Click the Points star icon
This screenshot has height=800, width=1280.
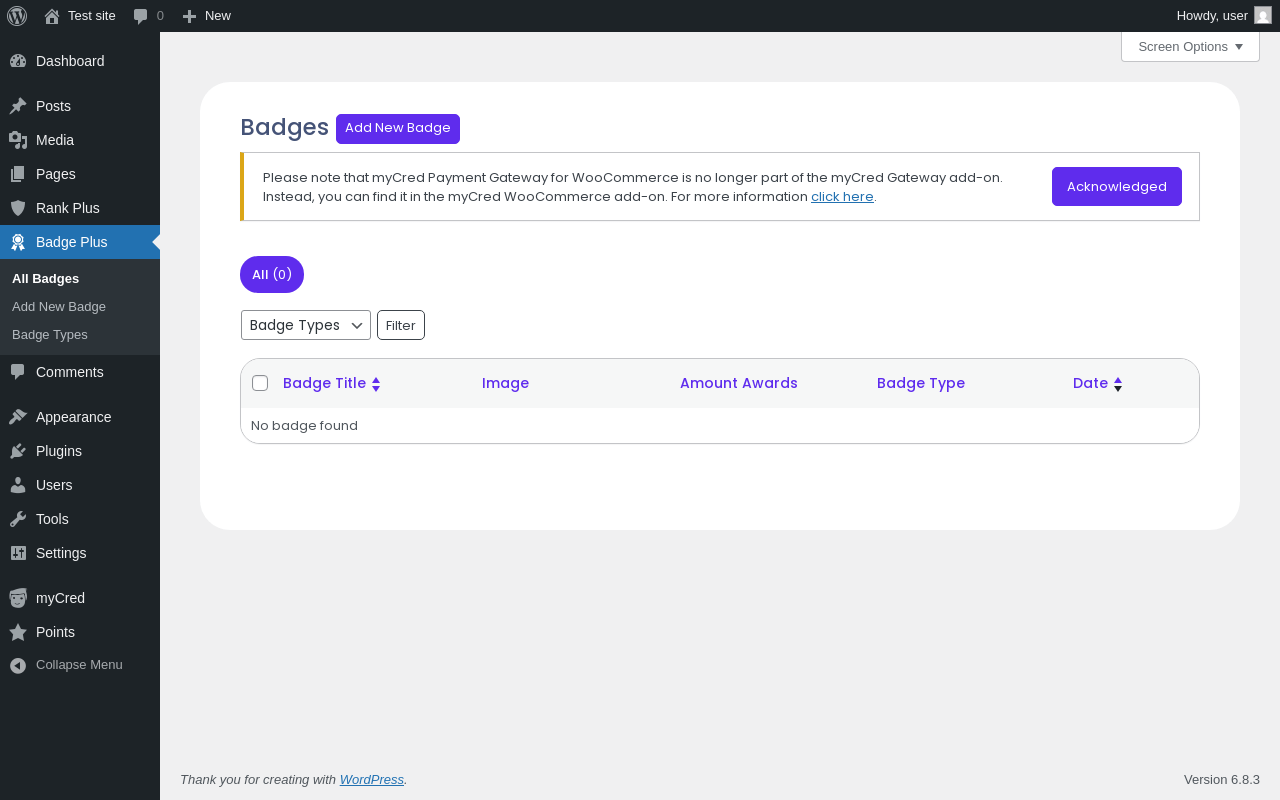[x=18, y=632]
